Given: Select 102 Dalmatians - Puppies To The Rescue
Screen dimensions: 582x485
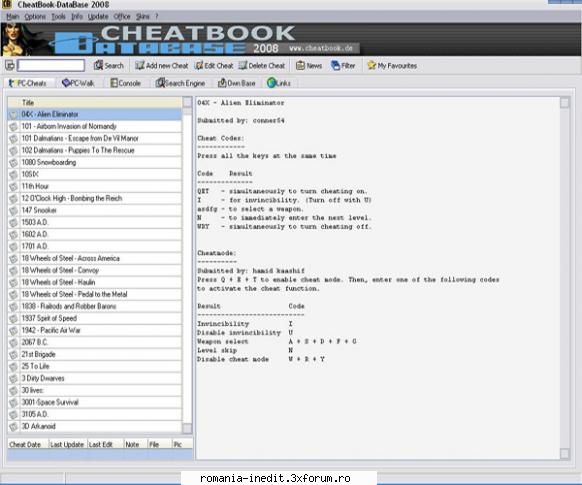Looking at the screenshot, I should click(x=95, y=150).
